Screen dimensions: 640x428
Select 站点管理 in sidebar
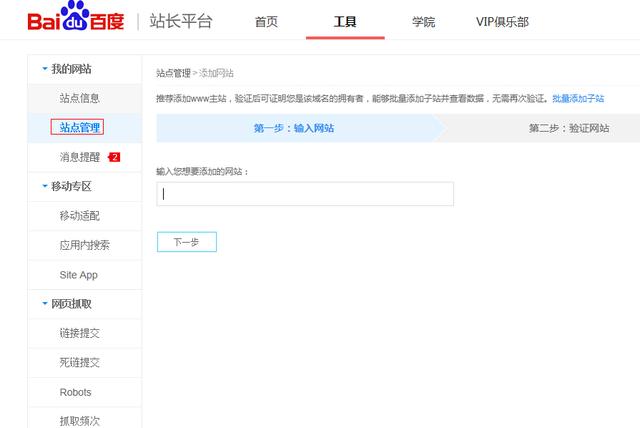80,128
